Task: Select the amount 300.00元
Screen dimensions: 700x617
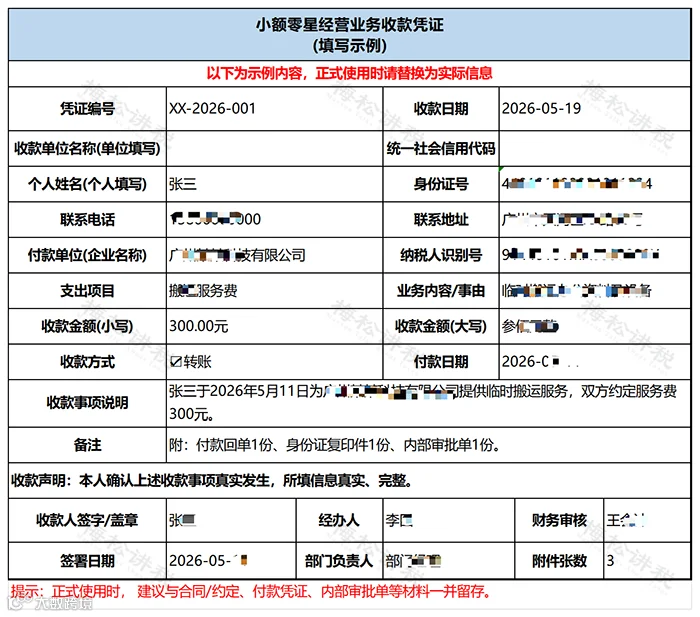Action: coord(199,326)
